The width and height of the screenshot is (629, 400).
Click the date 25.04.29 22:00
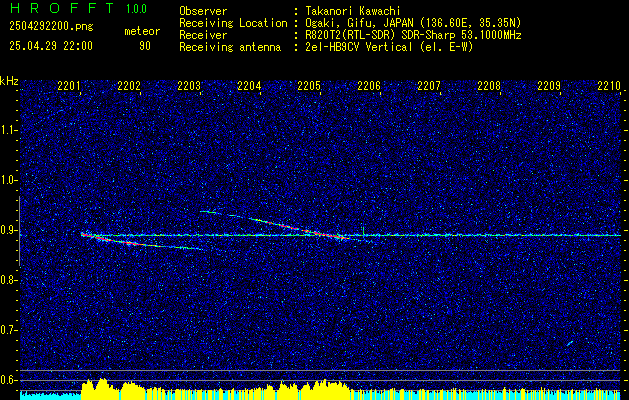click(x=51, y=46)
